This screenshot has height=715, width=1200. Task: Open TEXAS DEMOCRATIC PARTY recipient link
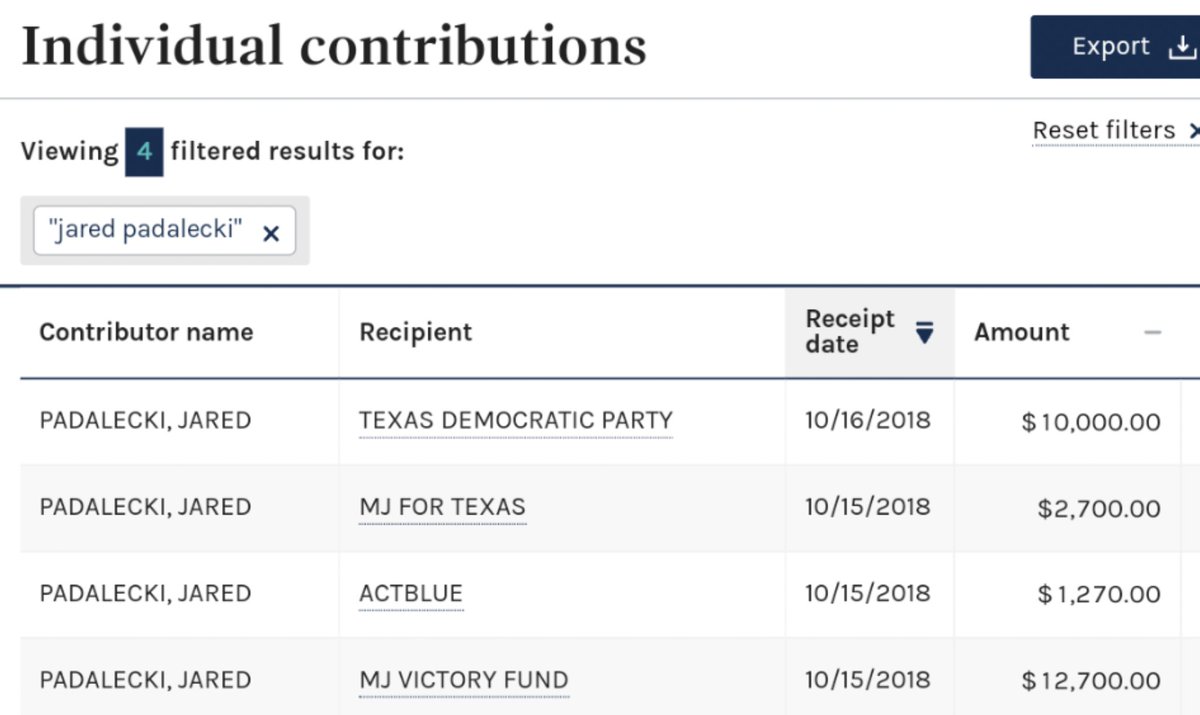pyautogui.click(x=516, y=420)
